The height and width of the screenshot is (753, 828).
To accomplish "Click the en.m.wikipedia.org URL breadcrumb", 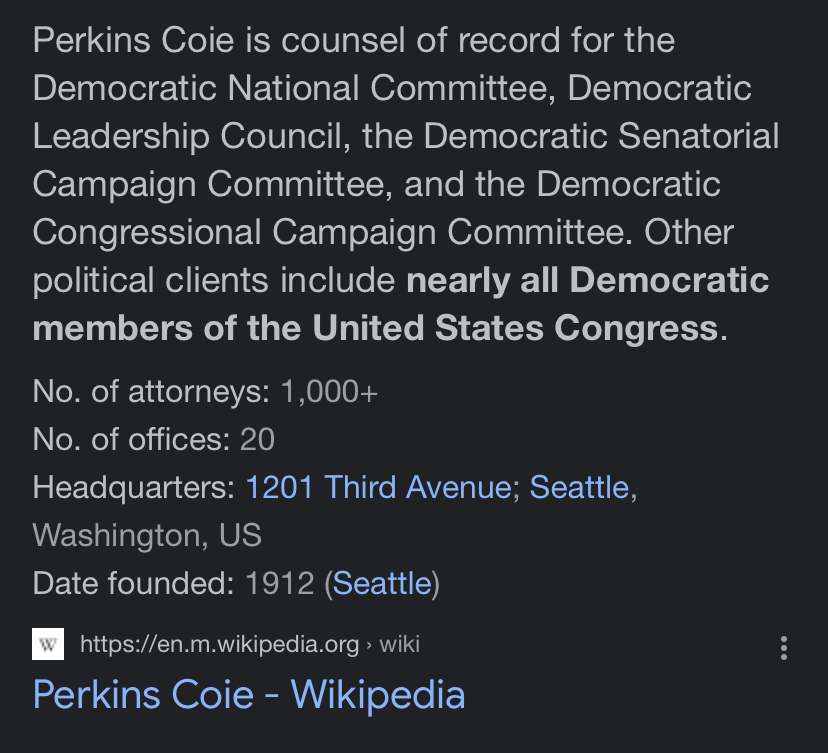I will tap(219, 644).
